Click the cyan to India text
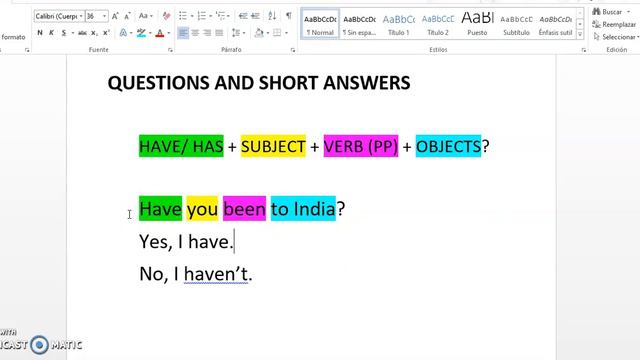 click(303, 209)
